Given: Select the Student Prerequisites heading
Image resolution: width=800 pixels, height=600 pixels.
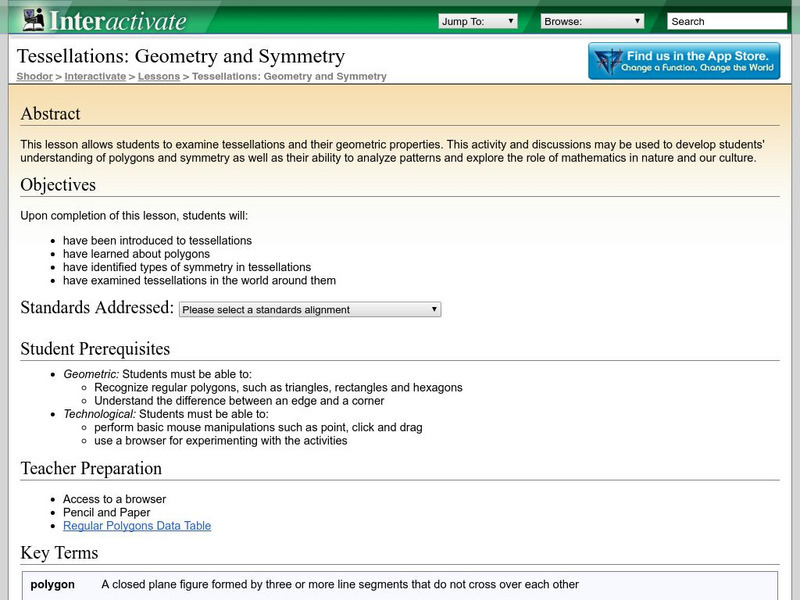Looking at the screenshot, I should (95, 349).
